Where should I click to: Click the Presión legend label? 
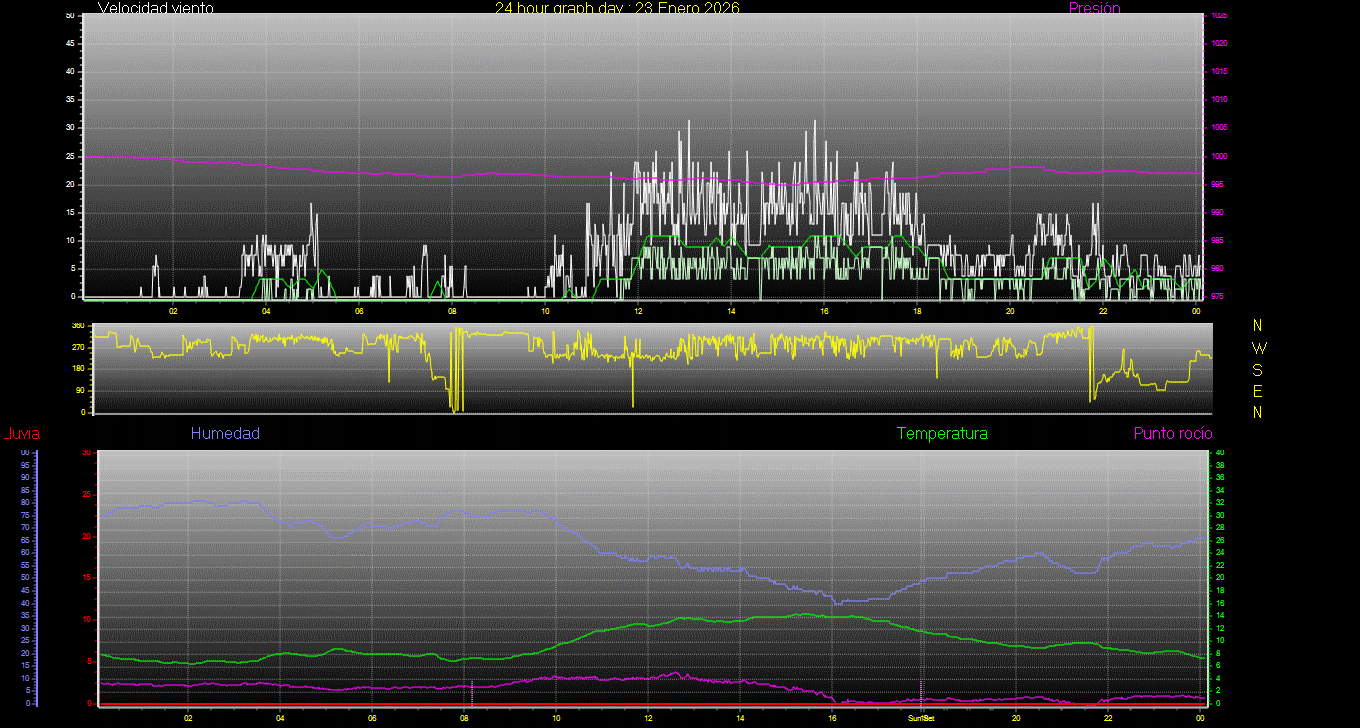coord(1094,8)
